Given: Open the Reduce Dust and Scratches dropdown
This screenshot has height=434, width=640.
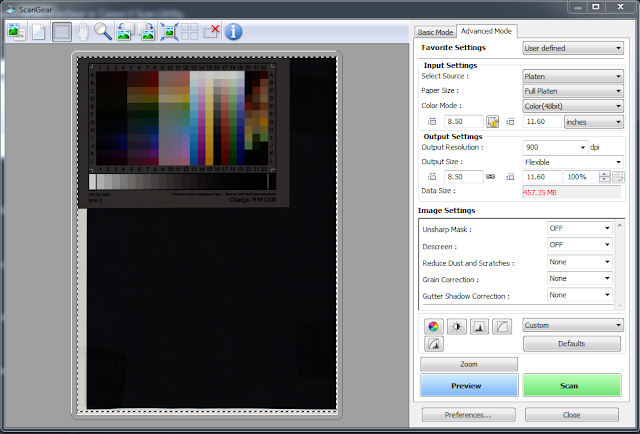Looking at the screenshot, I should [580, 262].
